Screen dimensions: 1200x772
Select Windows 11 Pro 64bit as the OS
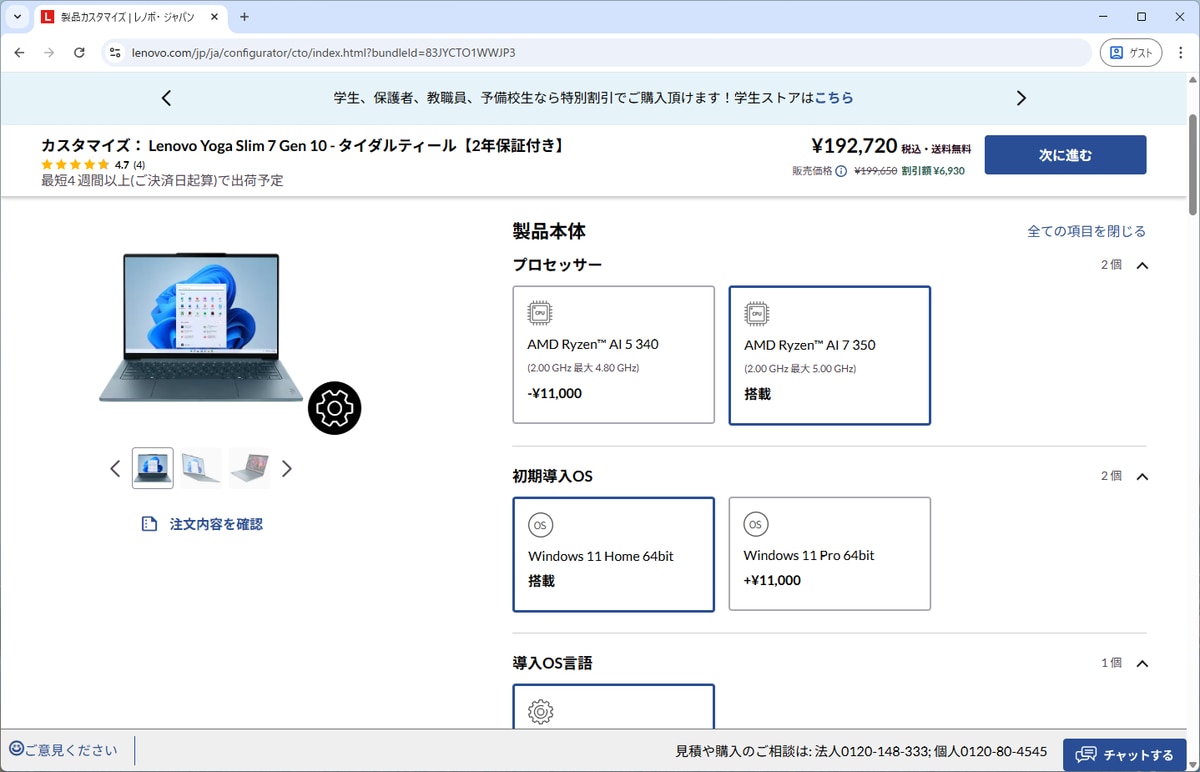829,554
